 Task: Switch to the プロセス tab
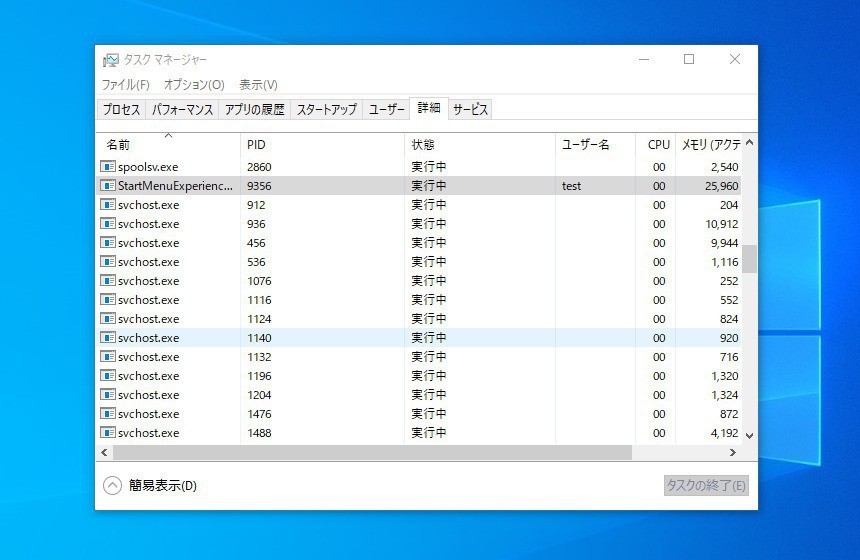tap(122, 109)
